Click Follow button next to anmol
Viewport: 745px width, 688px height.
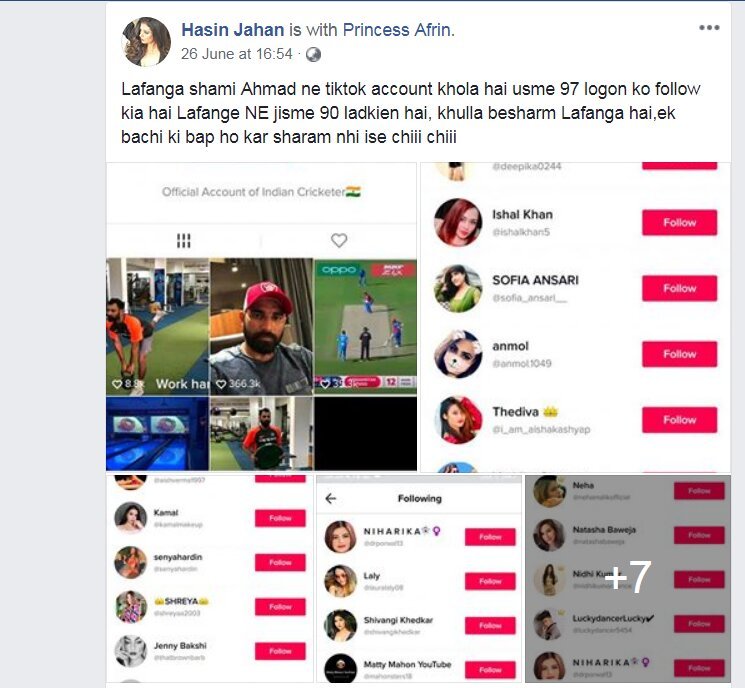[x=679, y=354]
